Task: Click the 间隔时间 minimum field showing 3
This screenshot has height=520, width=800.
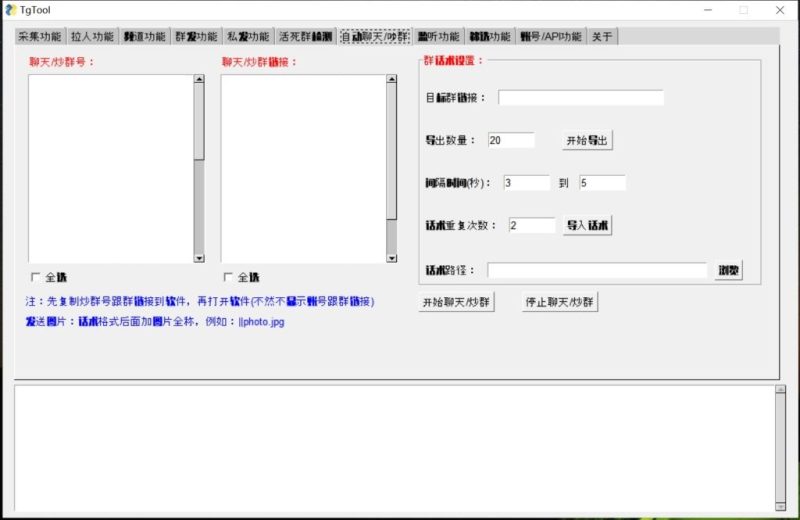Action: [527, 183]
